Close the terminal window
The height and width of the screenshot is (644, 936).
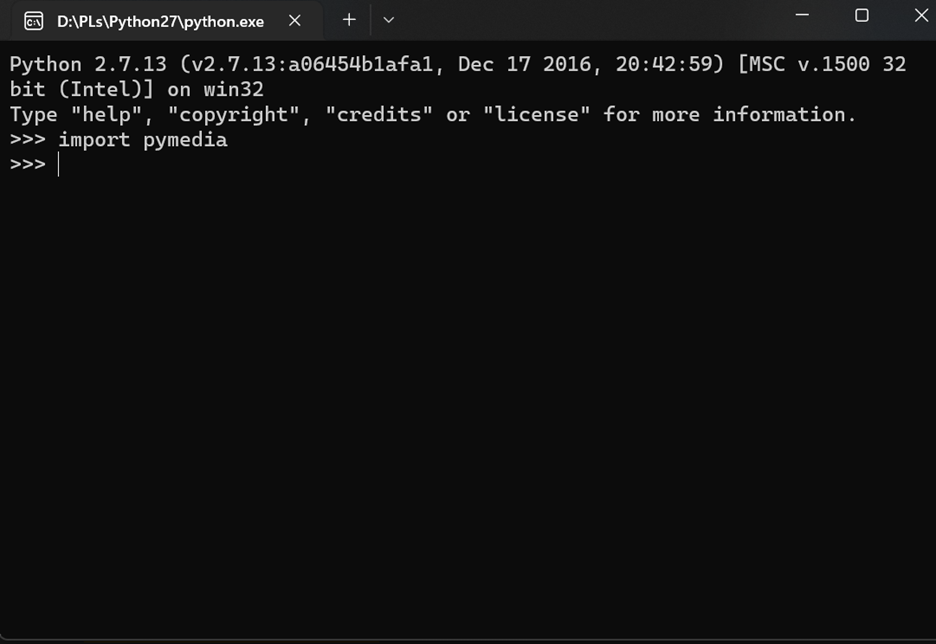pyautogui.click(x=921, y=16)
